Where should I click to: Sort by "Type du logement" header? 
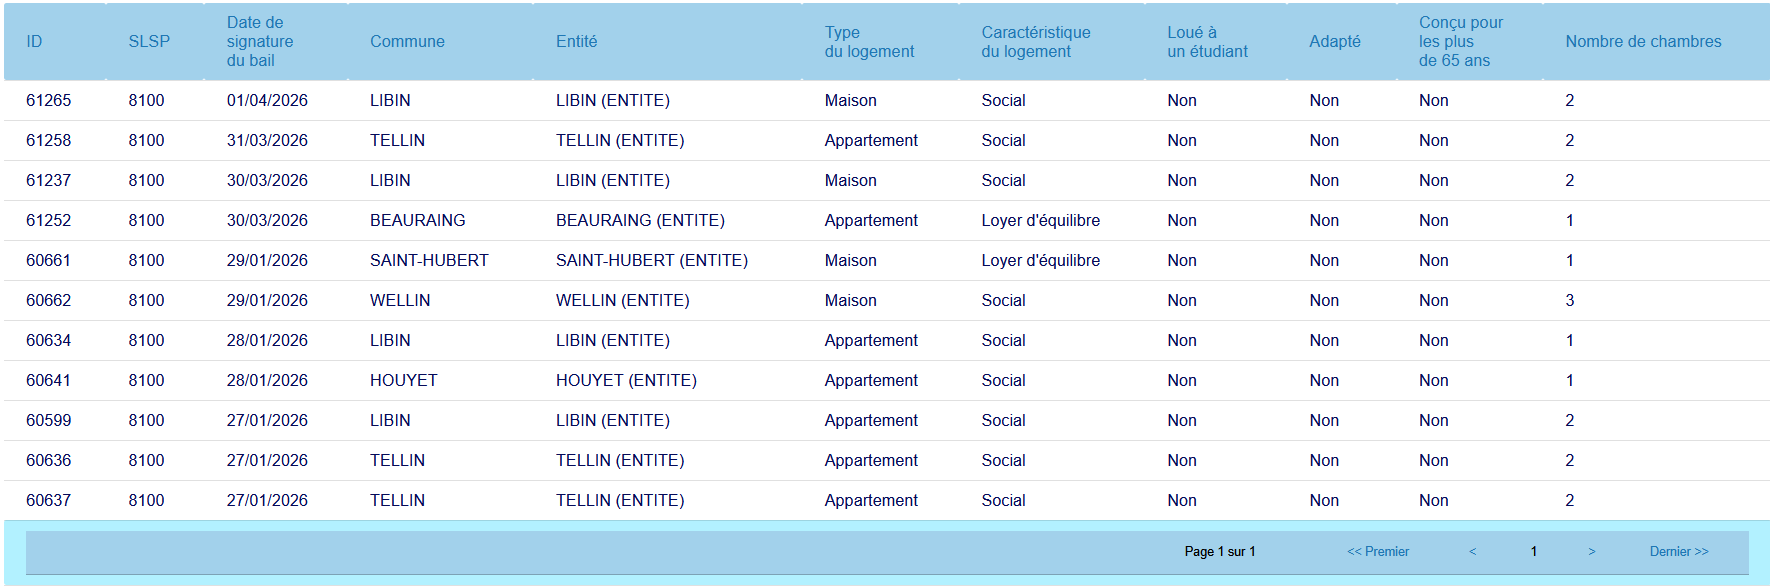coord(868,42)
